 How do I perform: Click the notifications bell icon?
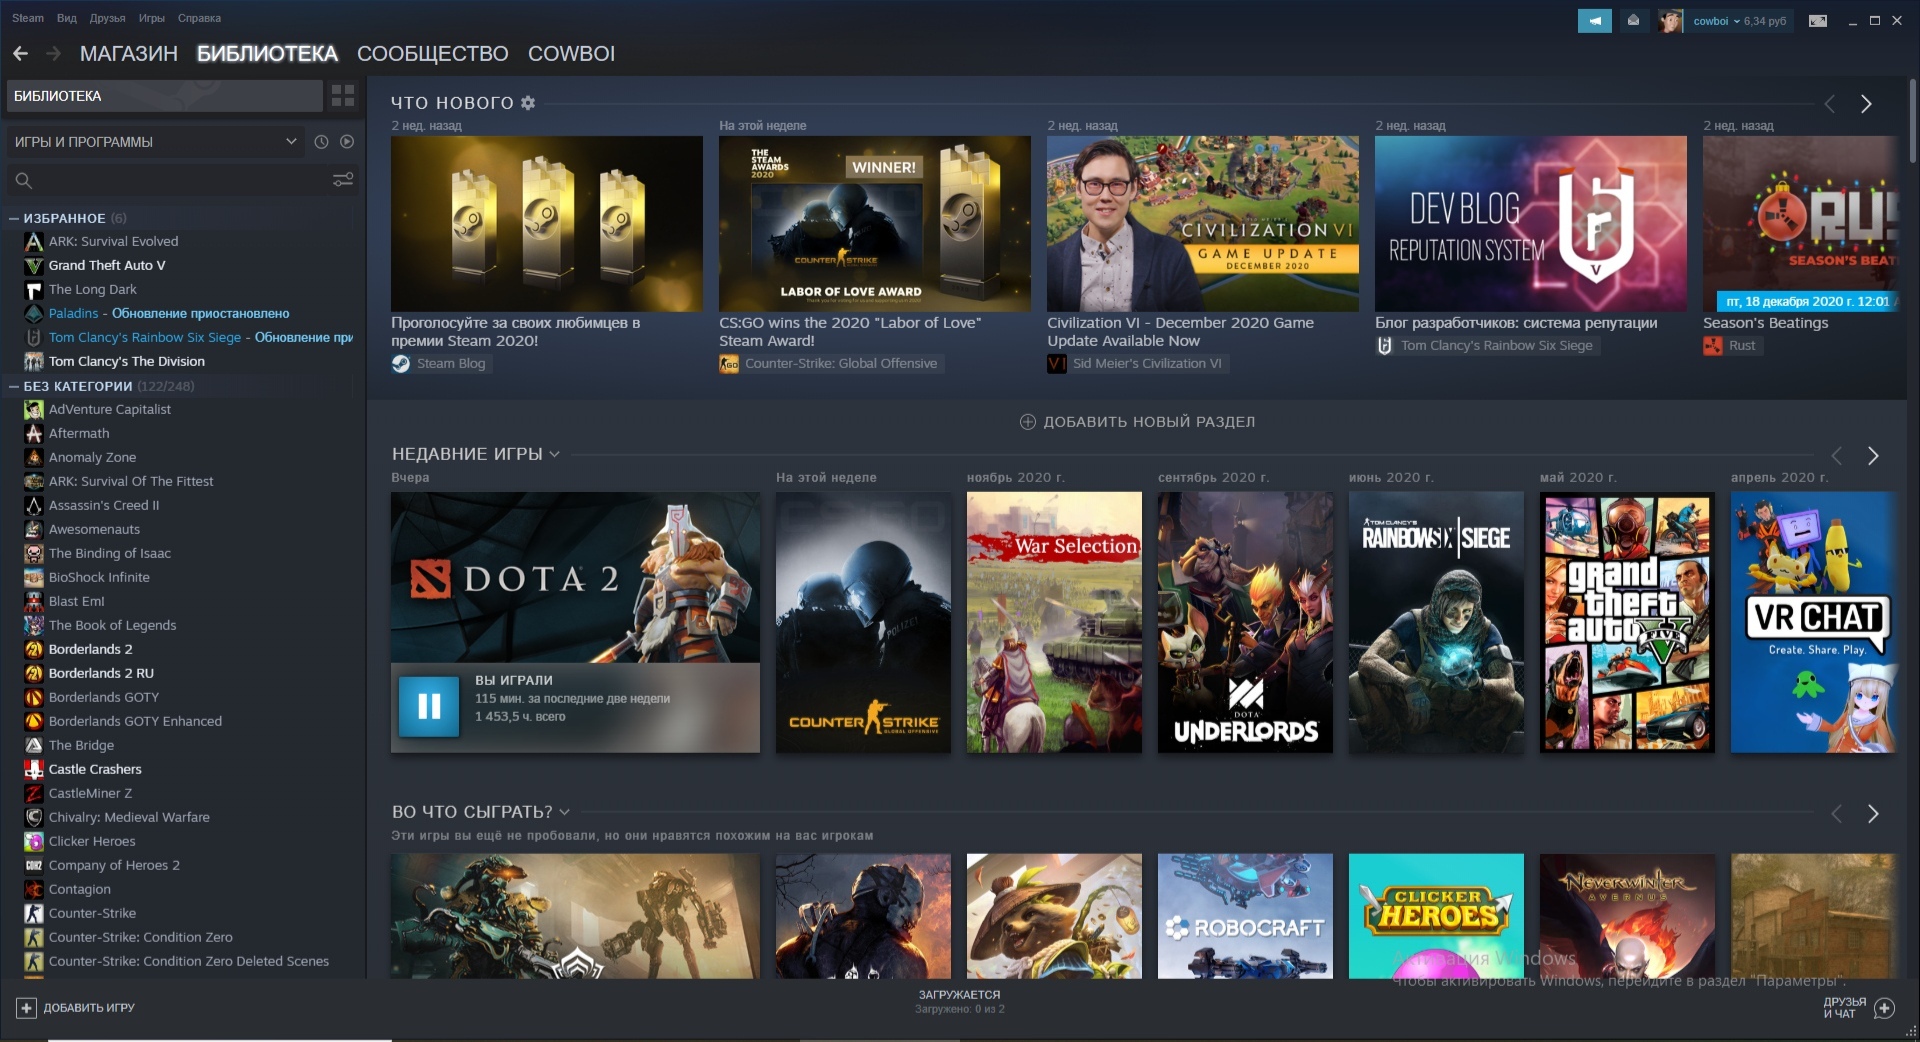1633,20
